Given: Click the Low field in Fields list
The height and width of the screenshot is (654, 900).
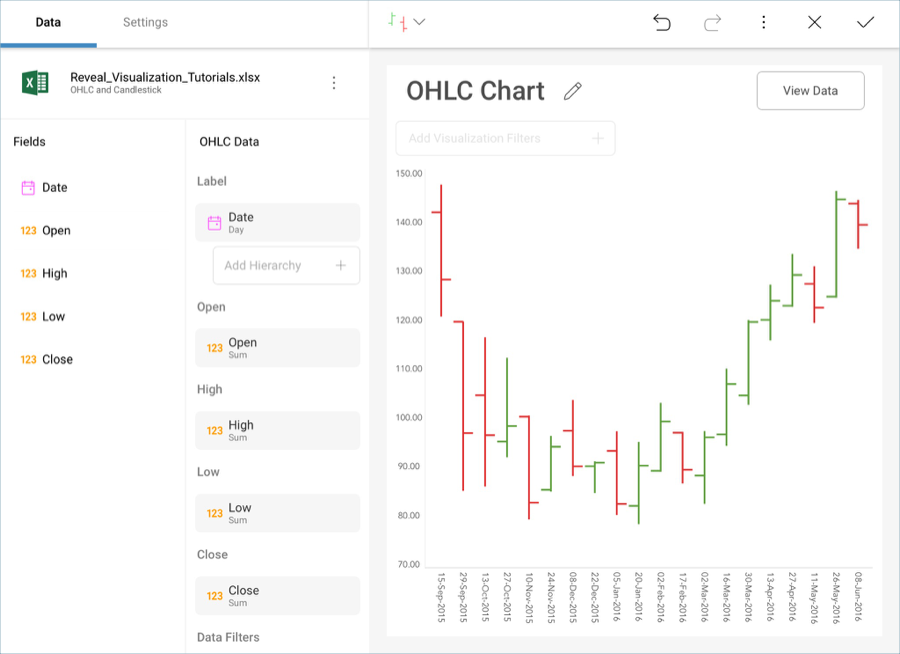Looking at the screenshot, I should click(53, 316).
